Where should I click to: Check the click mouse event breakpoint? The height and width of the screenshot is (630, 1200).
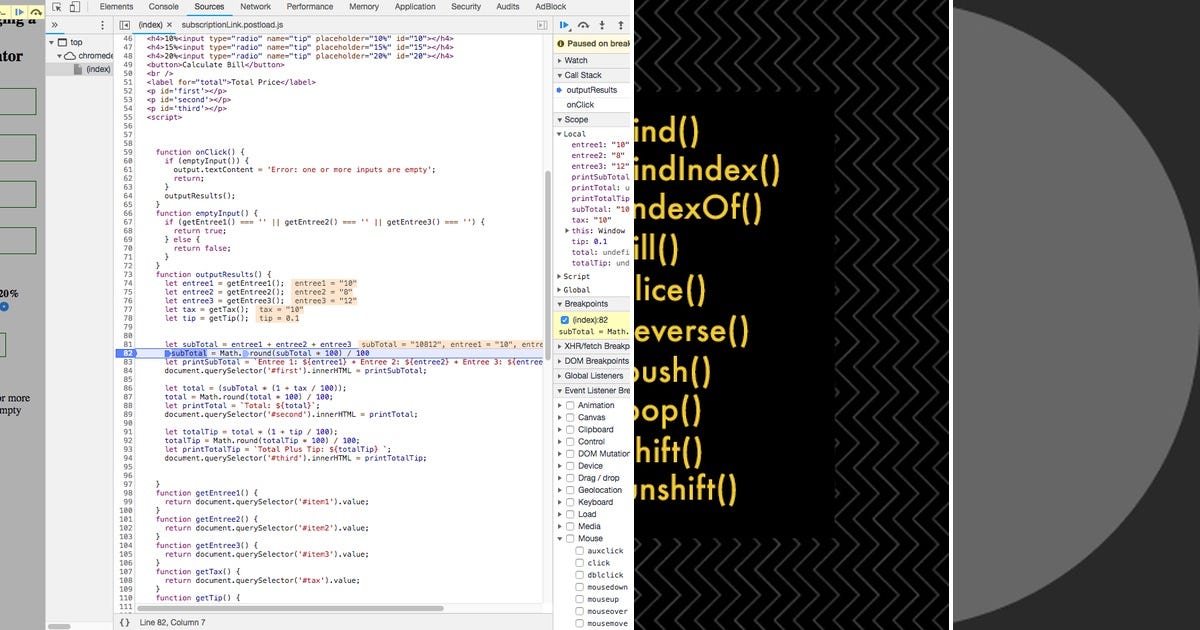click(x=579, y=563)
